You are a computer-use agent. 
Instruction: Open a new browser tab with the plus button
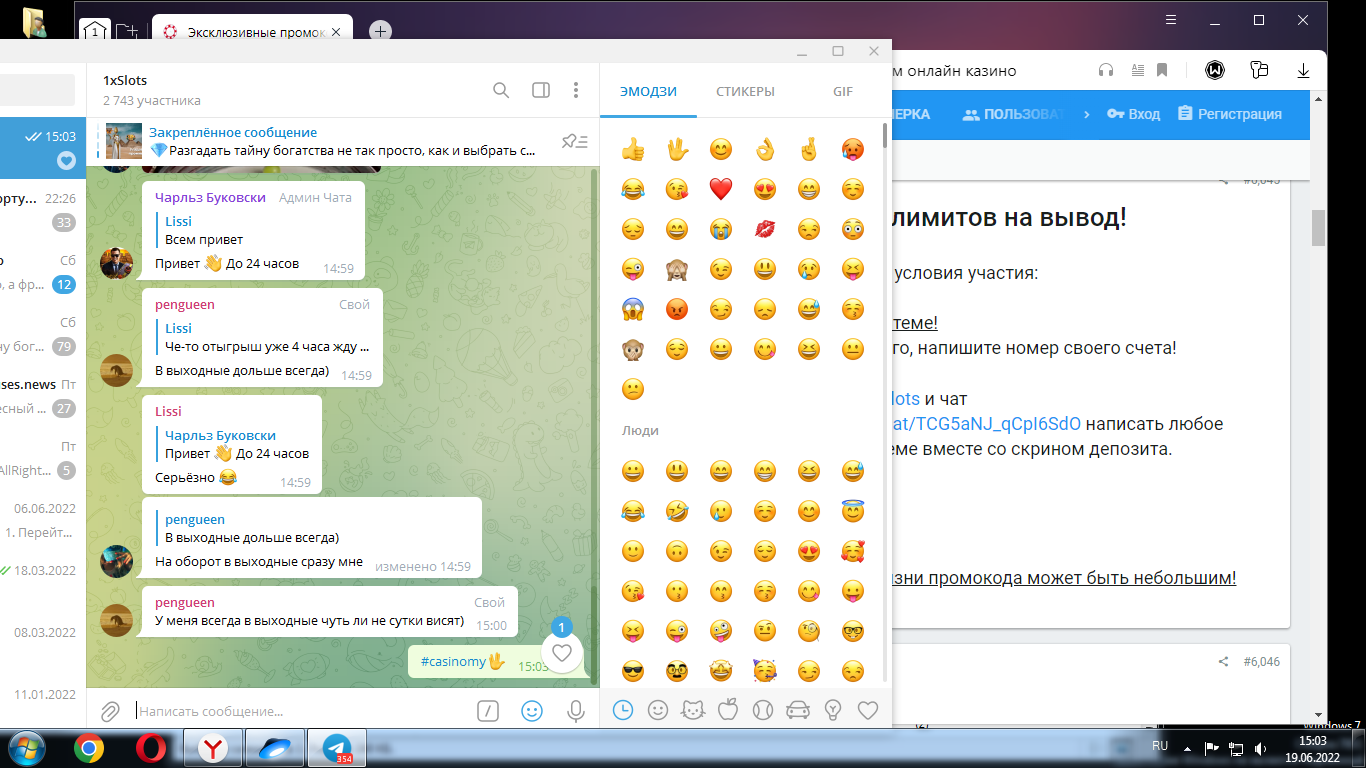click(x=380, y=32)
